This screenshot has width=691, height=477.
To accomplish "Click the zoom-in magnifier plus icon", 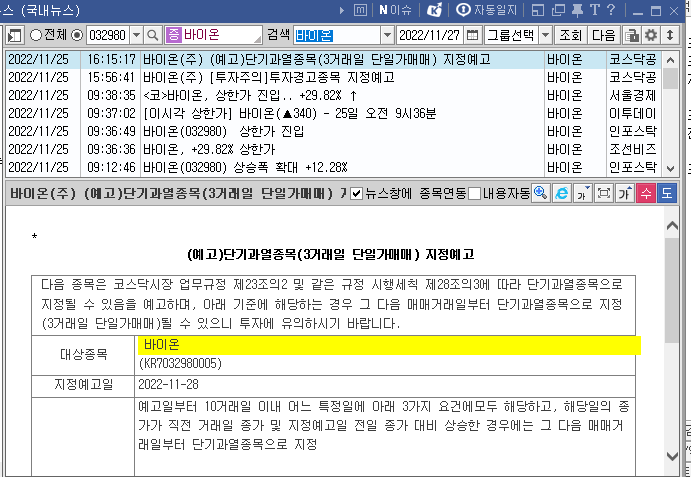I will pyautogui.click(x=541, y=193).
